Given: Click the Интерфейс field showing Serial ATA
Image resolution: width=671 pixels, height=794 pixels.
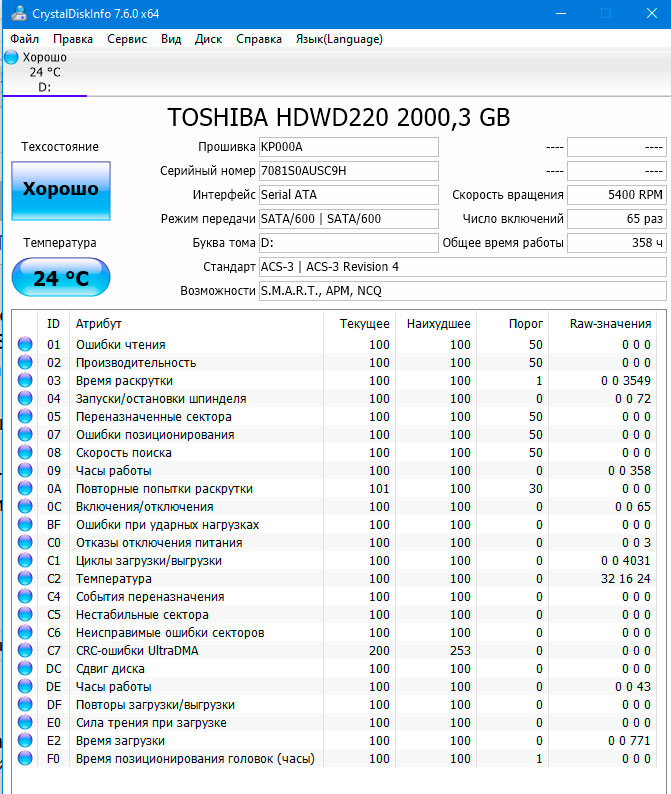Looking at the screenshot, I should [x=348, y=194].
